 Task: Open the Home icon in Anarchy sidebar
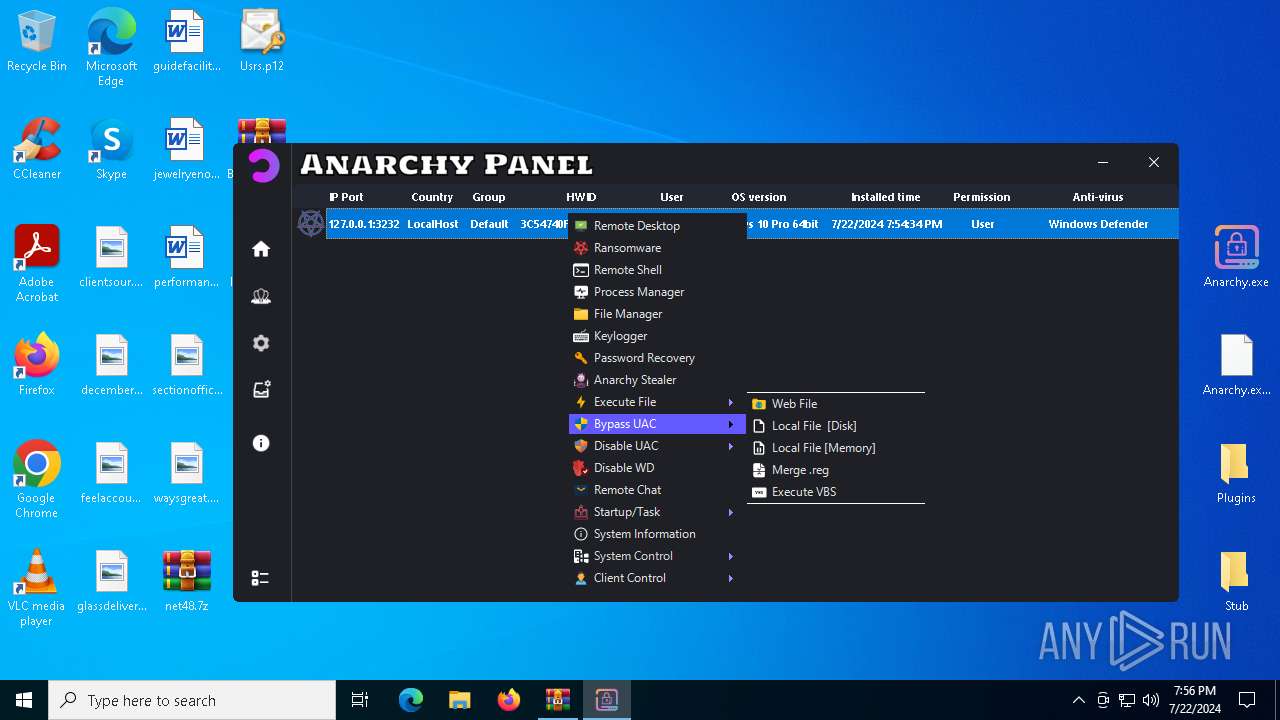[261, 249]
